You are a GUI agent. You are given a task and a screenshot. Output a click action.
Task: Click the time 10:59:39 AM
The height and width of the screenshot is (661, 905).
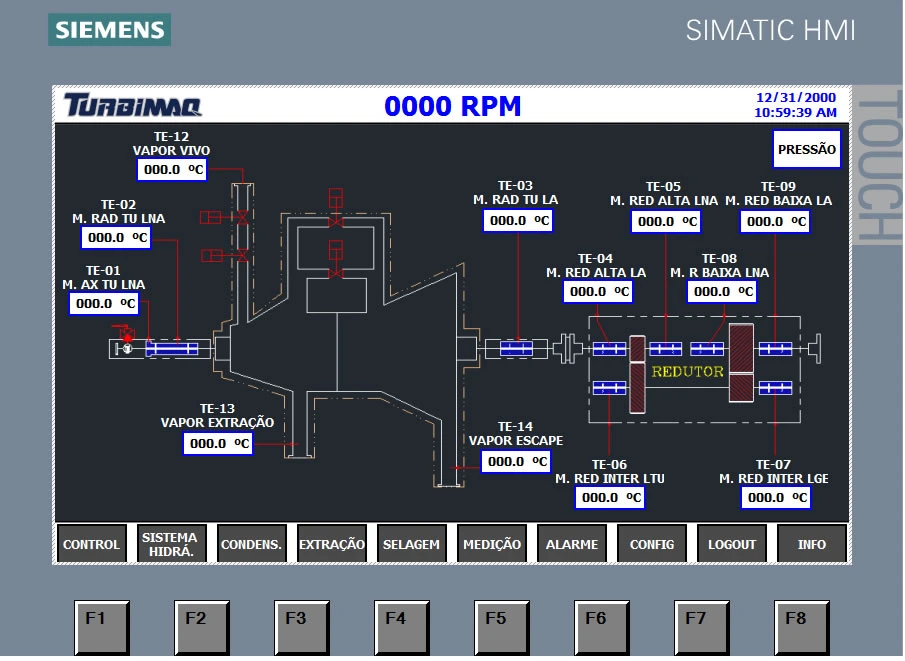click(x=795, y=113)
